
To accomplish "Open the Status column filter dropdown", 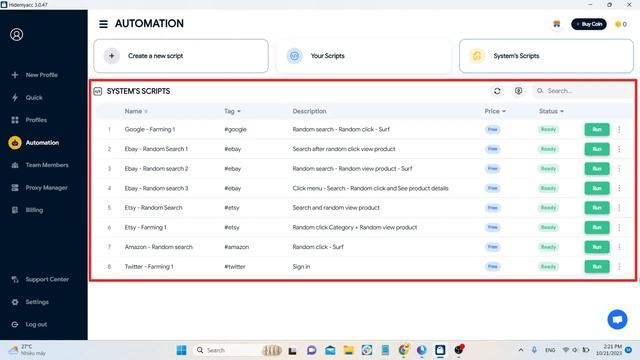I will 551,111.
